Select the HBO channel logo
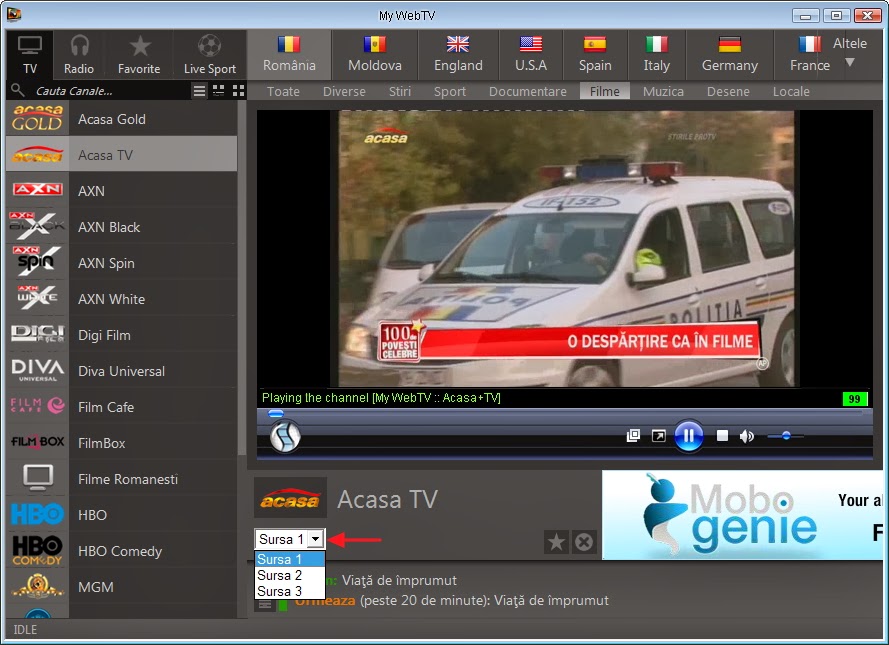The width and height of the screenshot is (889, 645). [37, 515]
